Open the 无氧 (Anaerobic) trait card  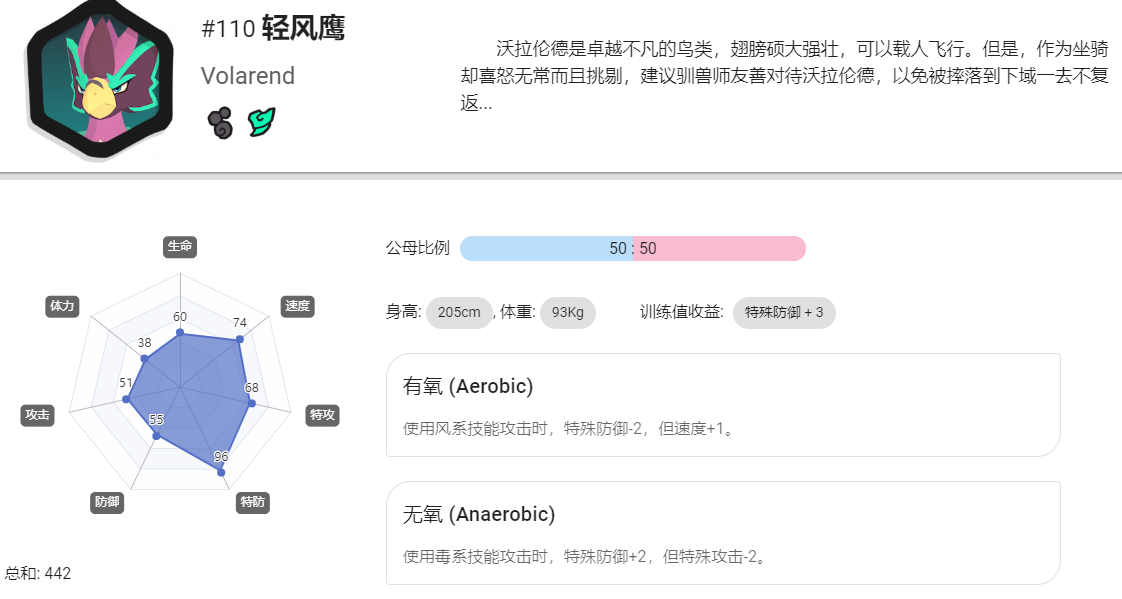723,533
